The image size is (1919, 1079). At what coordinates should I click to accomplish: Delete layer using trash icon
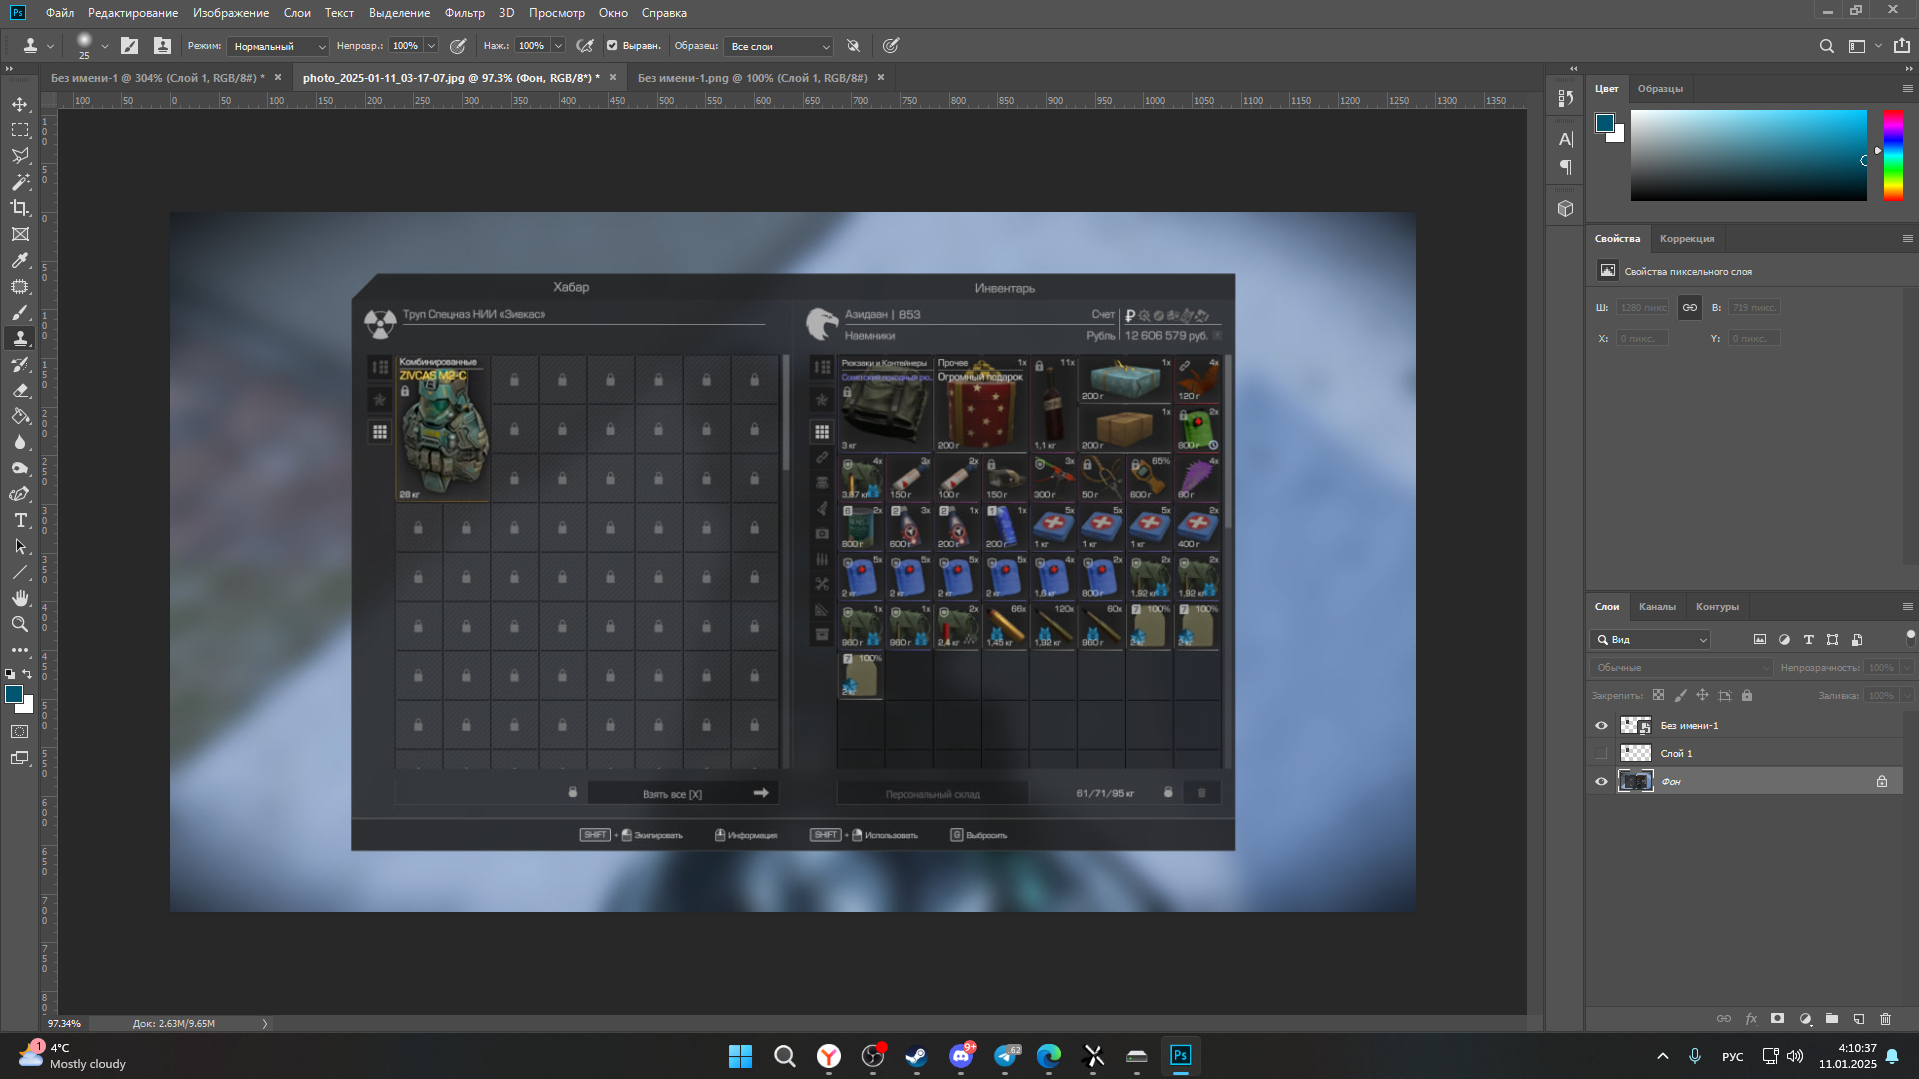click(1886, 1019)
